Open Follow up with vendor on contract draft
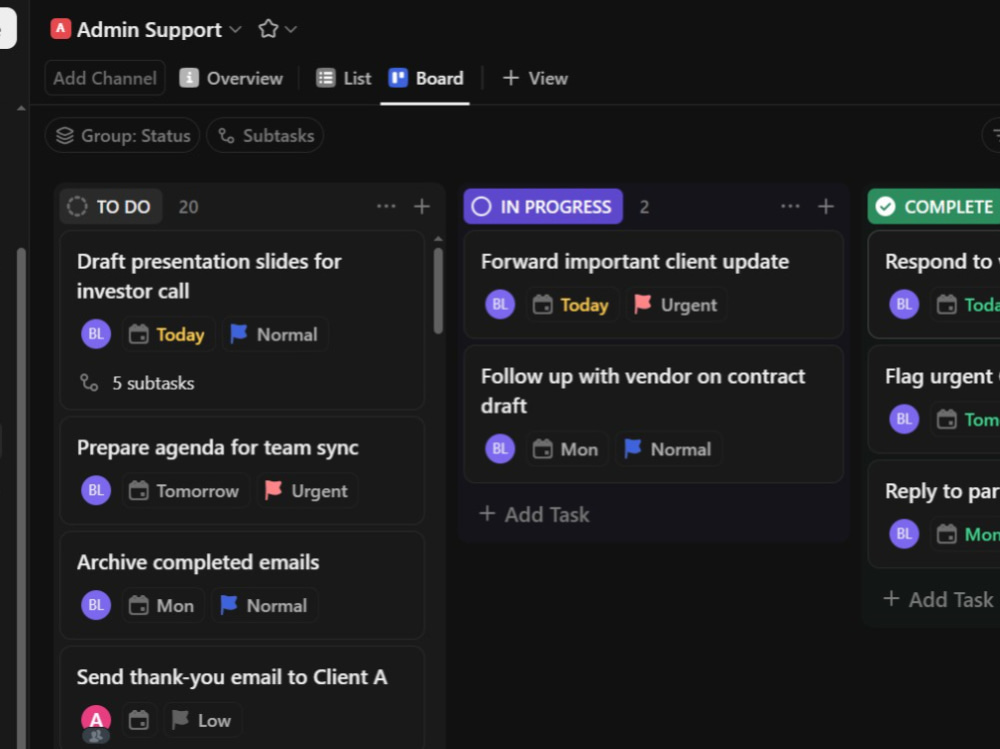Screen dimensions: 1000x749 coord(643,390)
